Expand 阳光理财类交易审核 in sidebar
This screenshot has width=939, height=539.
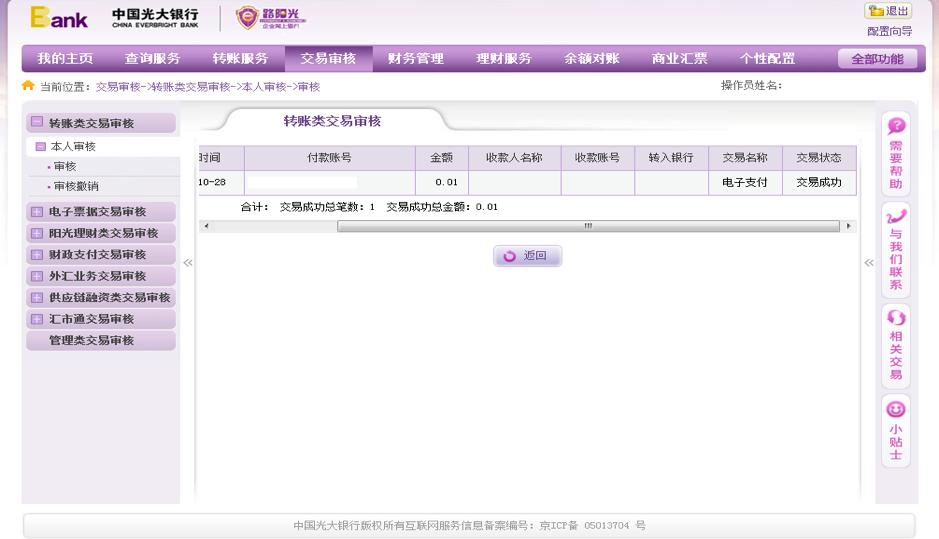coord(37,234)
